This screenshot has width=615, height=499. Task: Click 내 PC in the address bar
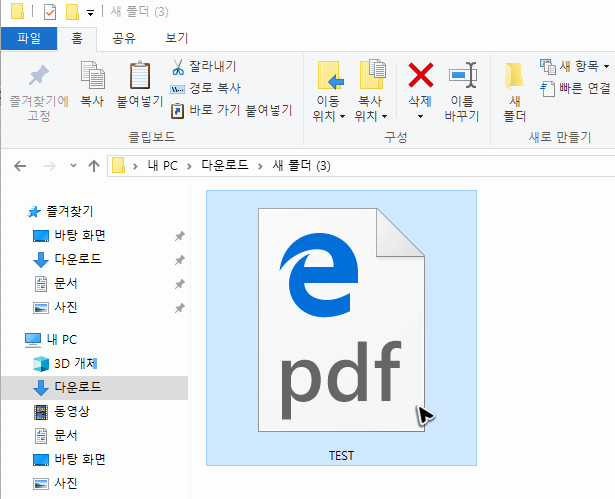tap(163, 166)
